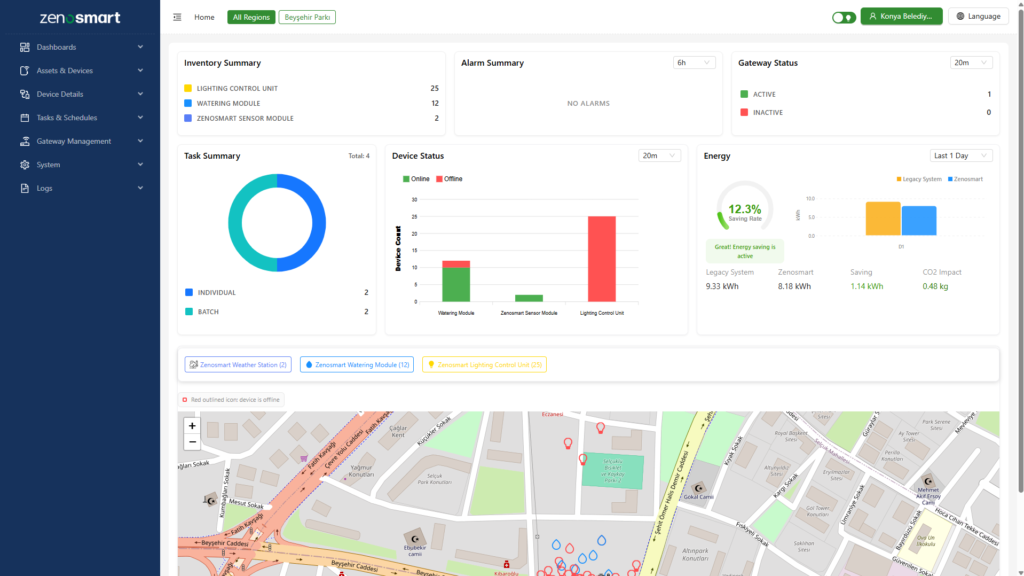Screen dimensions: 1024x576
Task: Open the Alarm Summary 6h dropdown
Action: click(694, 63)
